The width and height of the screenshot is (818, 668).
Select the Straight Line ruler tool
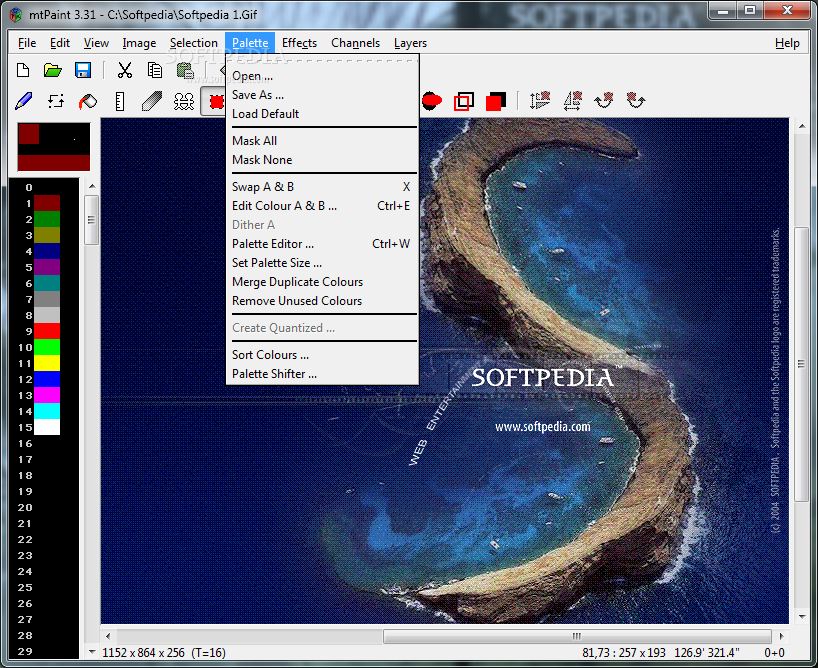[120, 101]
